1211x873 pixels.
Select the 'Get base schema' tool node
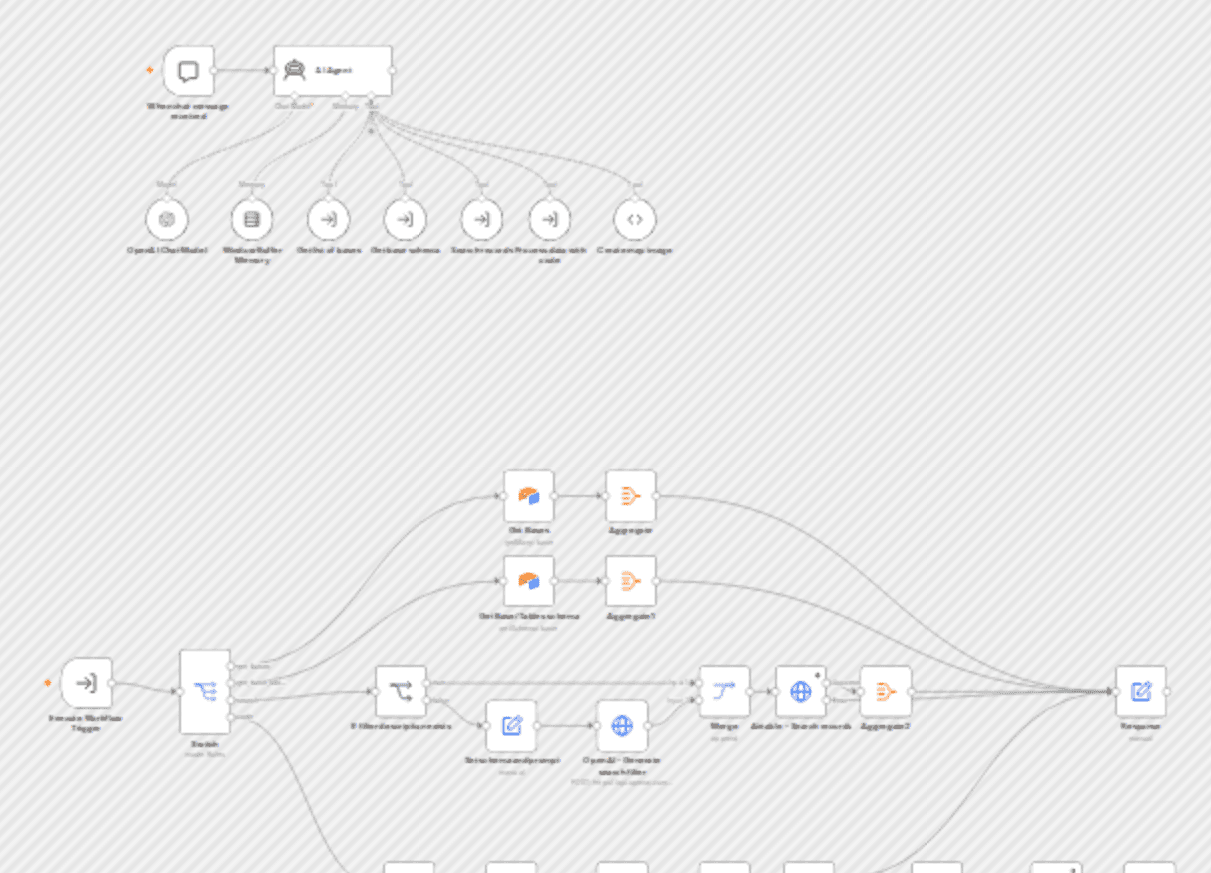click(x=405, y=219)
